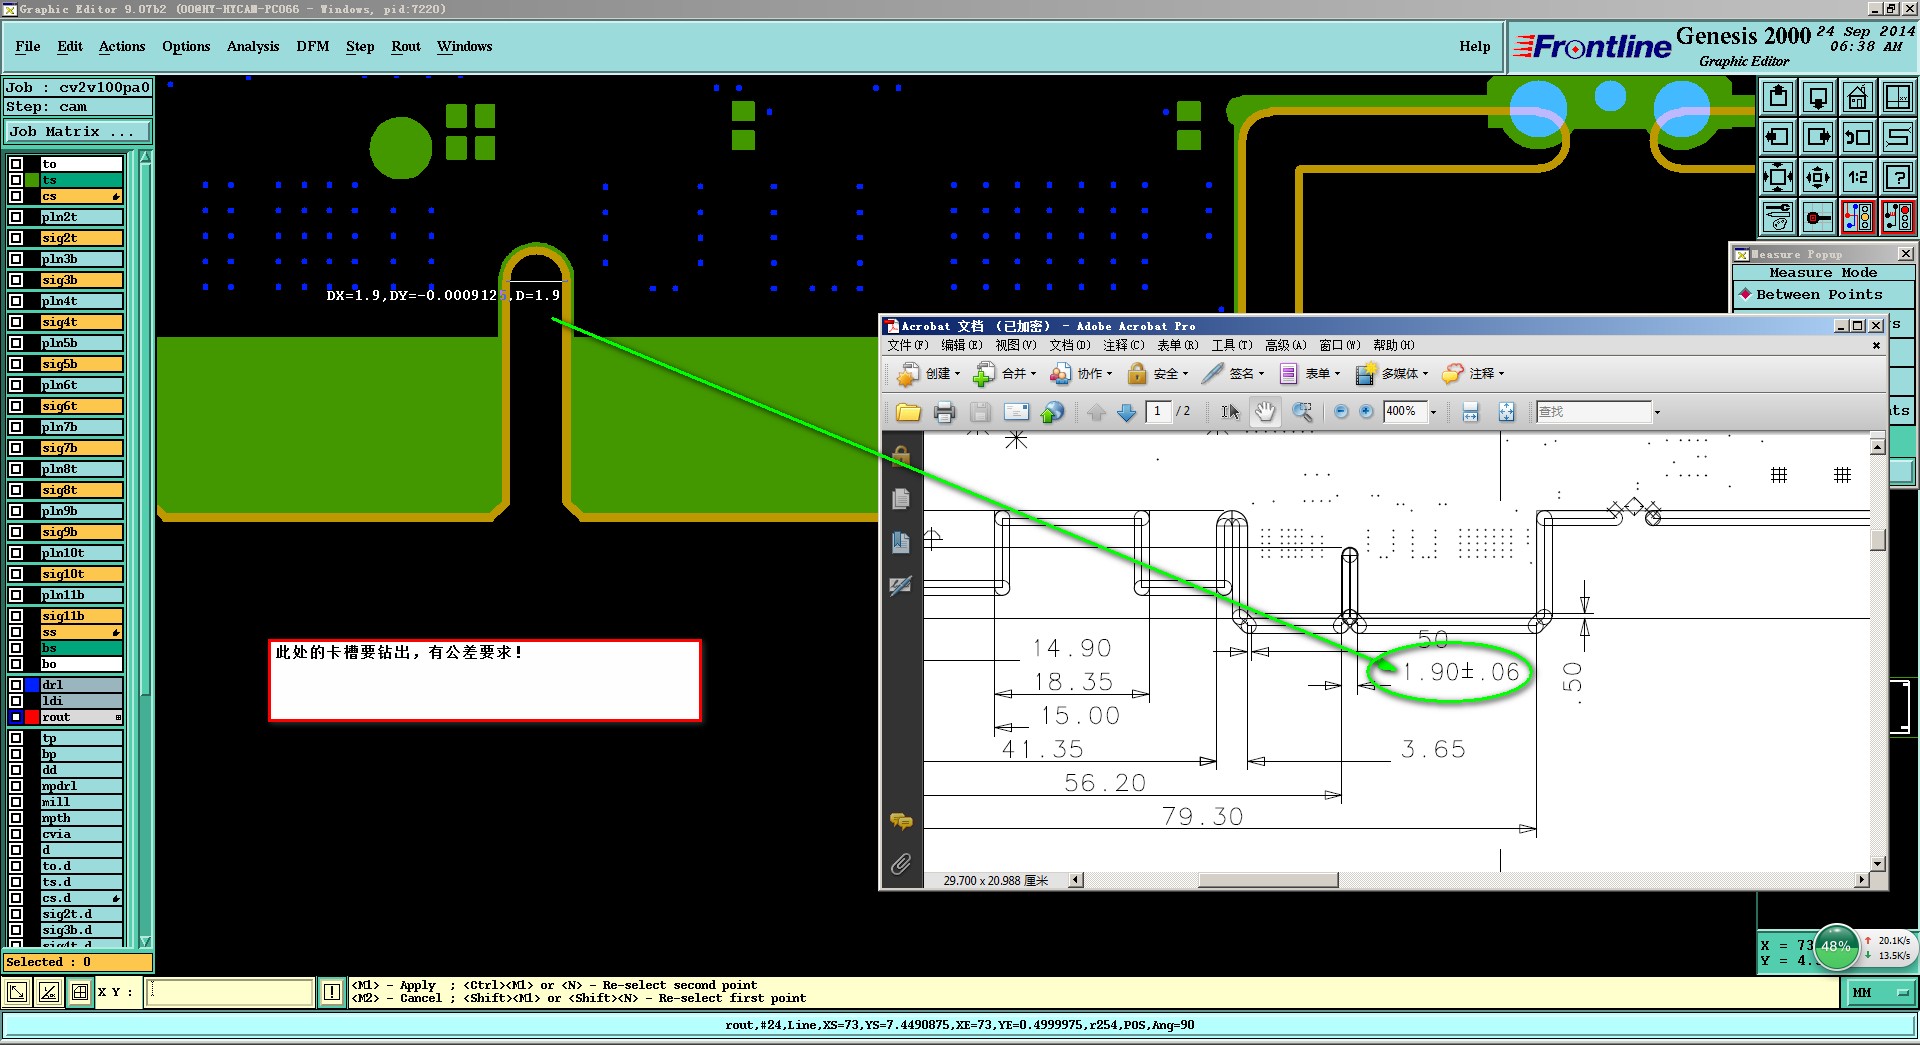Click the pan up view icon
Viewport: 1920px width, 1045px height.
(x=1778, y=97)
